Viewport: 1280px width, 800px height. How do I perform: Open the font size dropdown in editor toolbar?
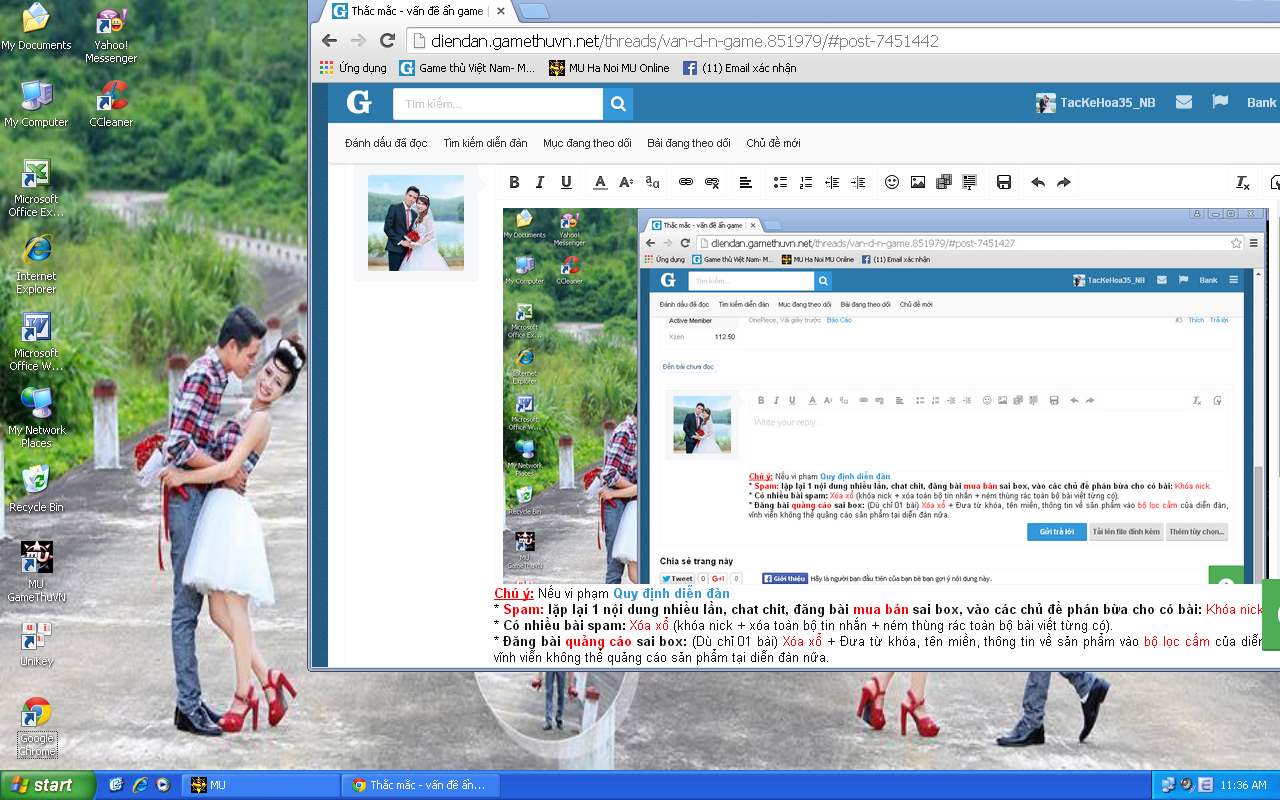pos(626,182)
